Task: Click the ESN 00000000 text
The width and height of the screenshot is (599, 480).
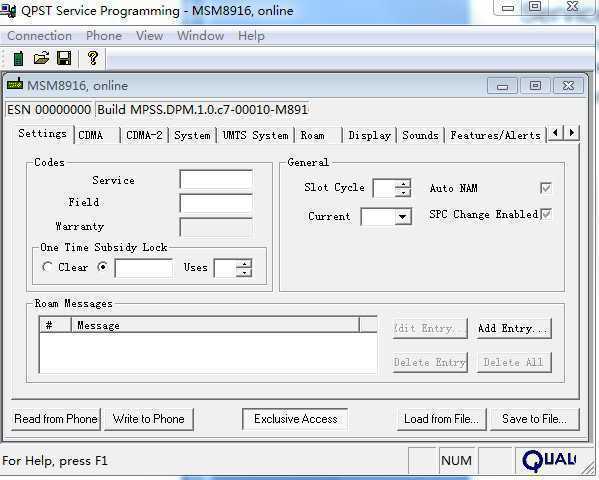Action: tap(49, 110)
